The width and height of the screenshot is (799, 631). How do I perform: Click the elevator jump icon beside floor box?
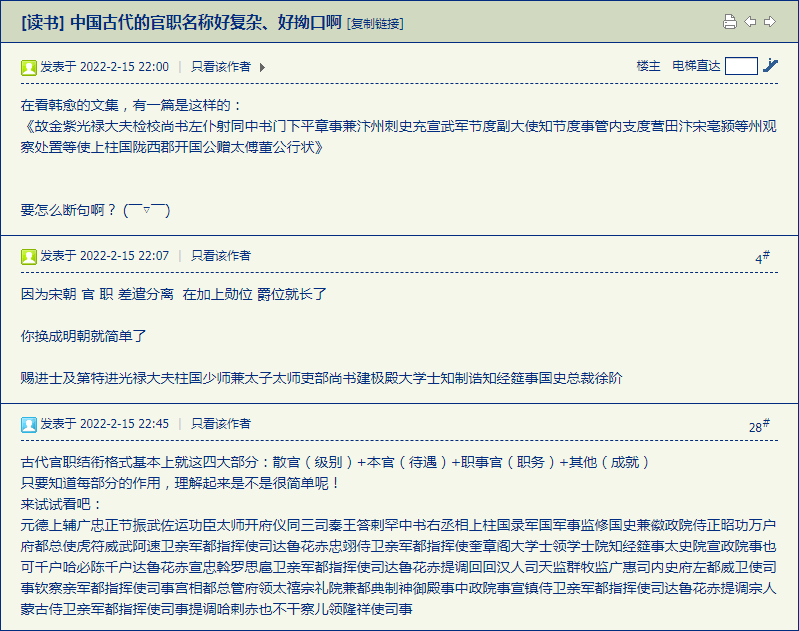tap(770, 66)
